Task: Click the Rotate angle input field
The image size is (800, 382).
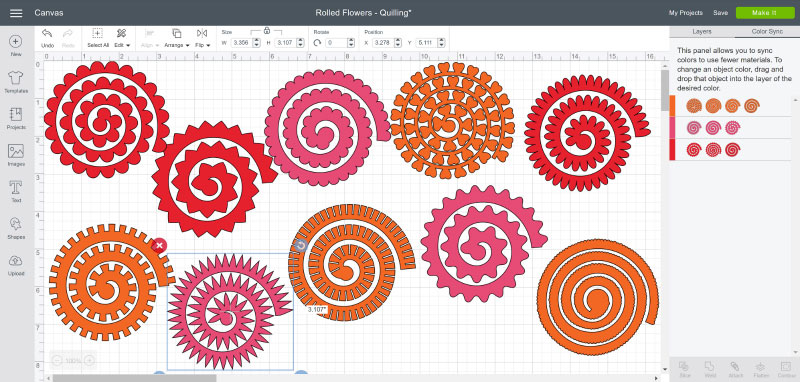Action: 337,43
